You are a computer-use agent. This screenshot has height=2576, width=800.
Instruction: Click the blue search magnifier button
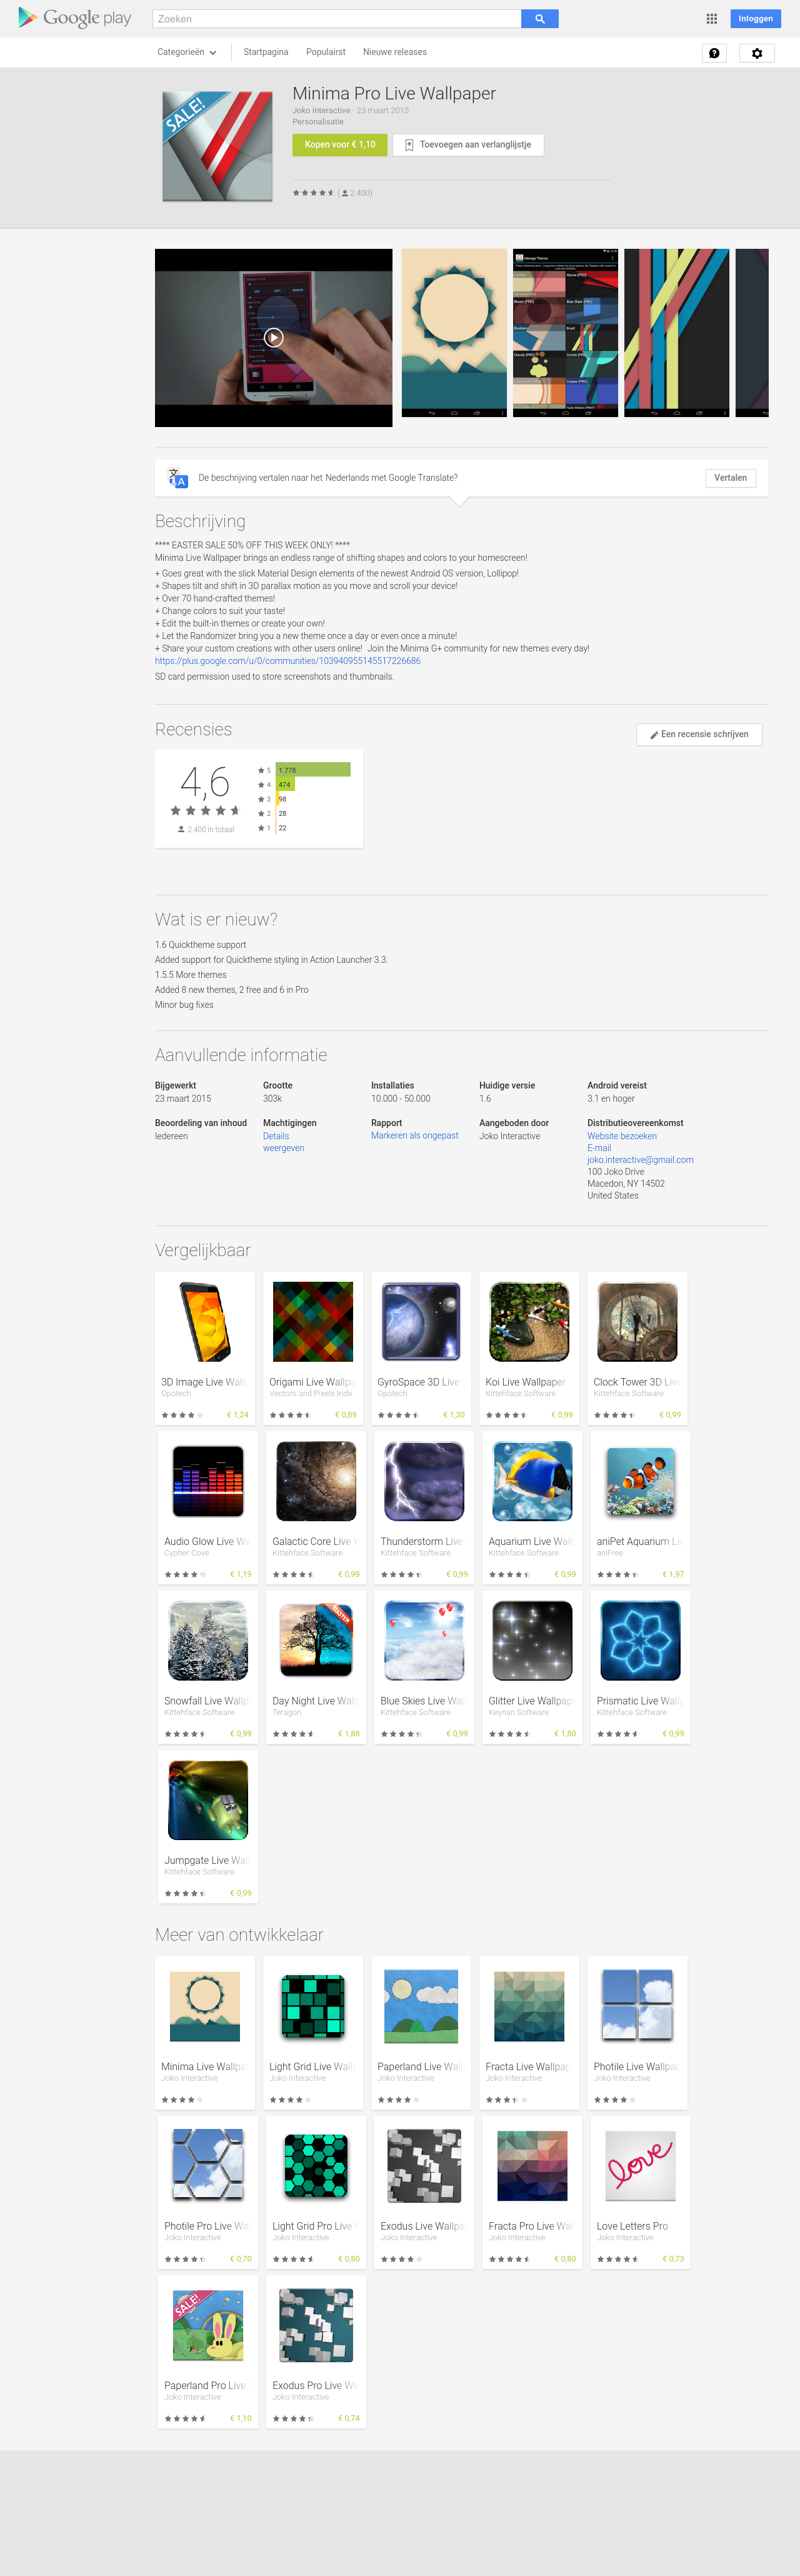coord(540,19)
